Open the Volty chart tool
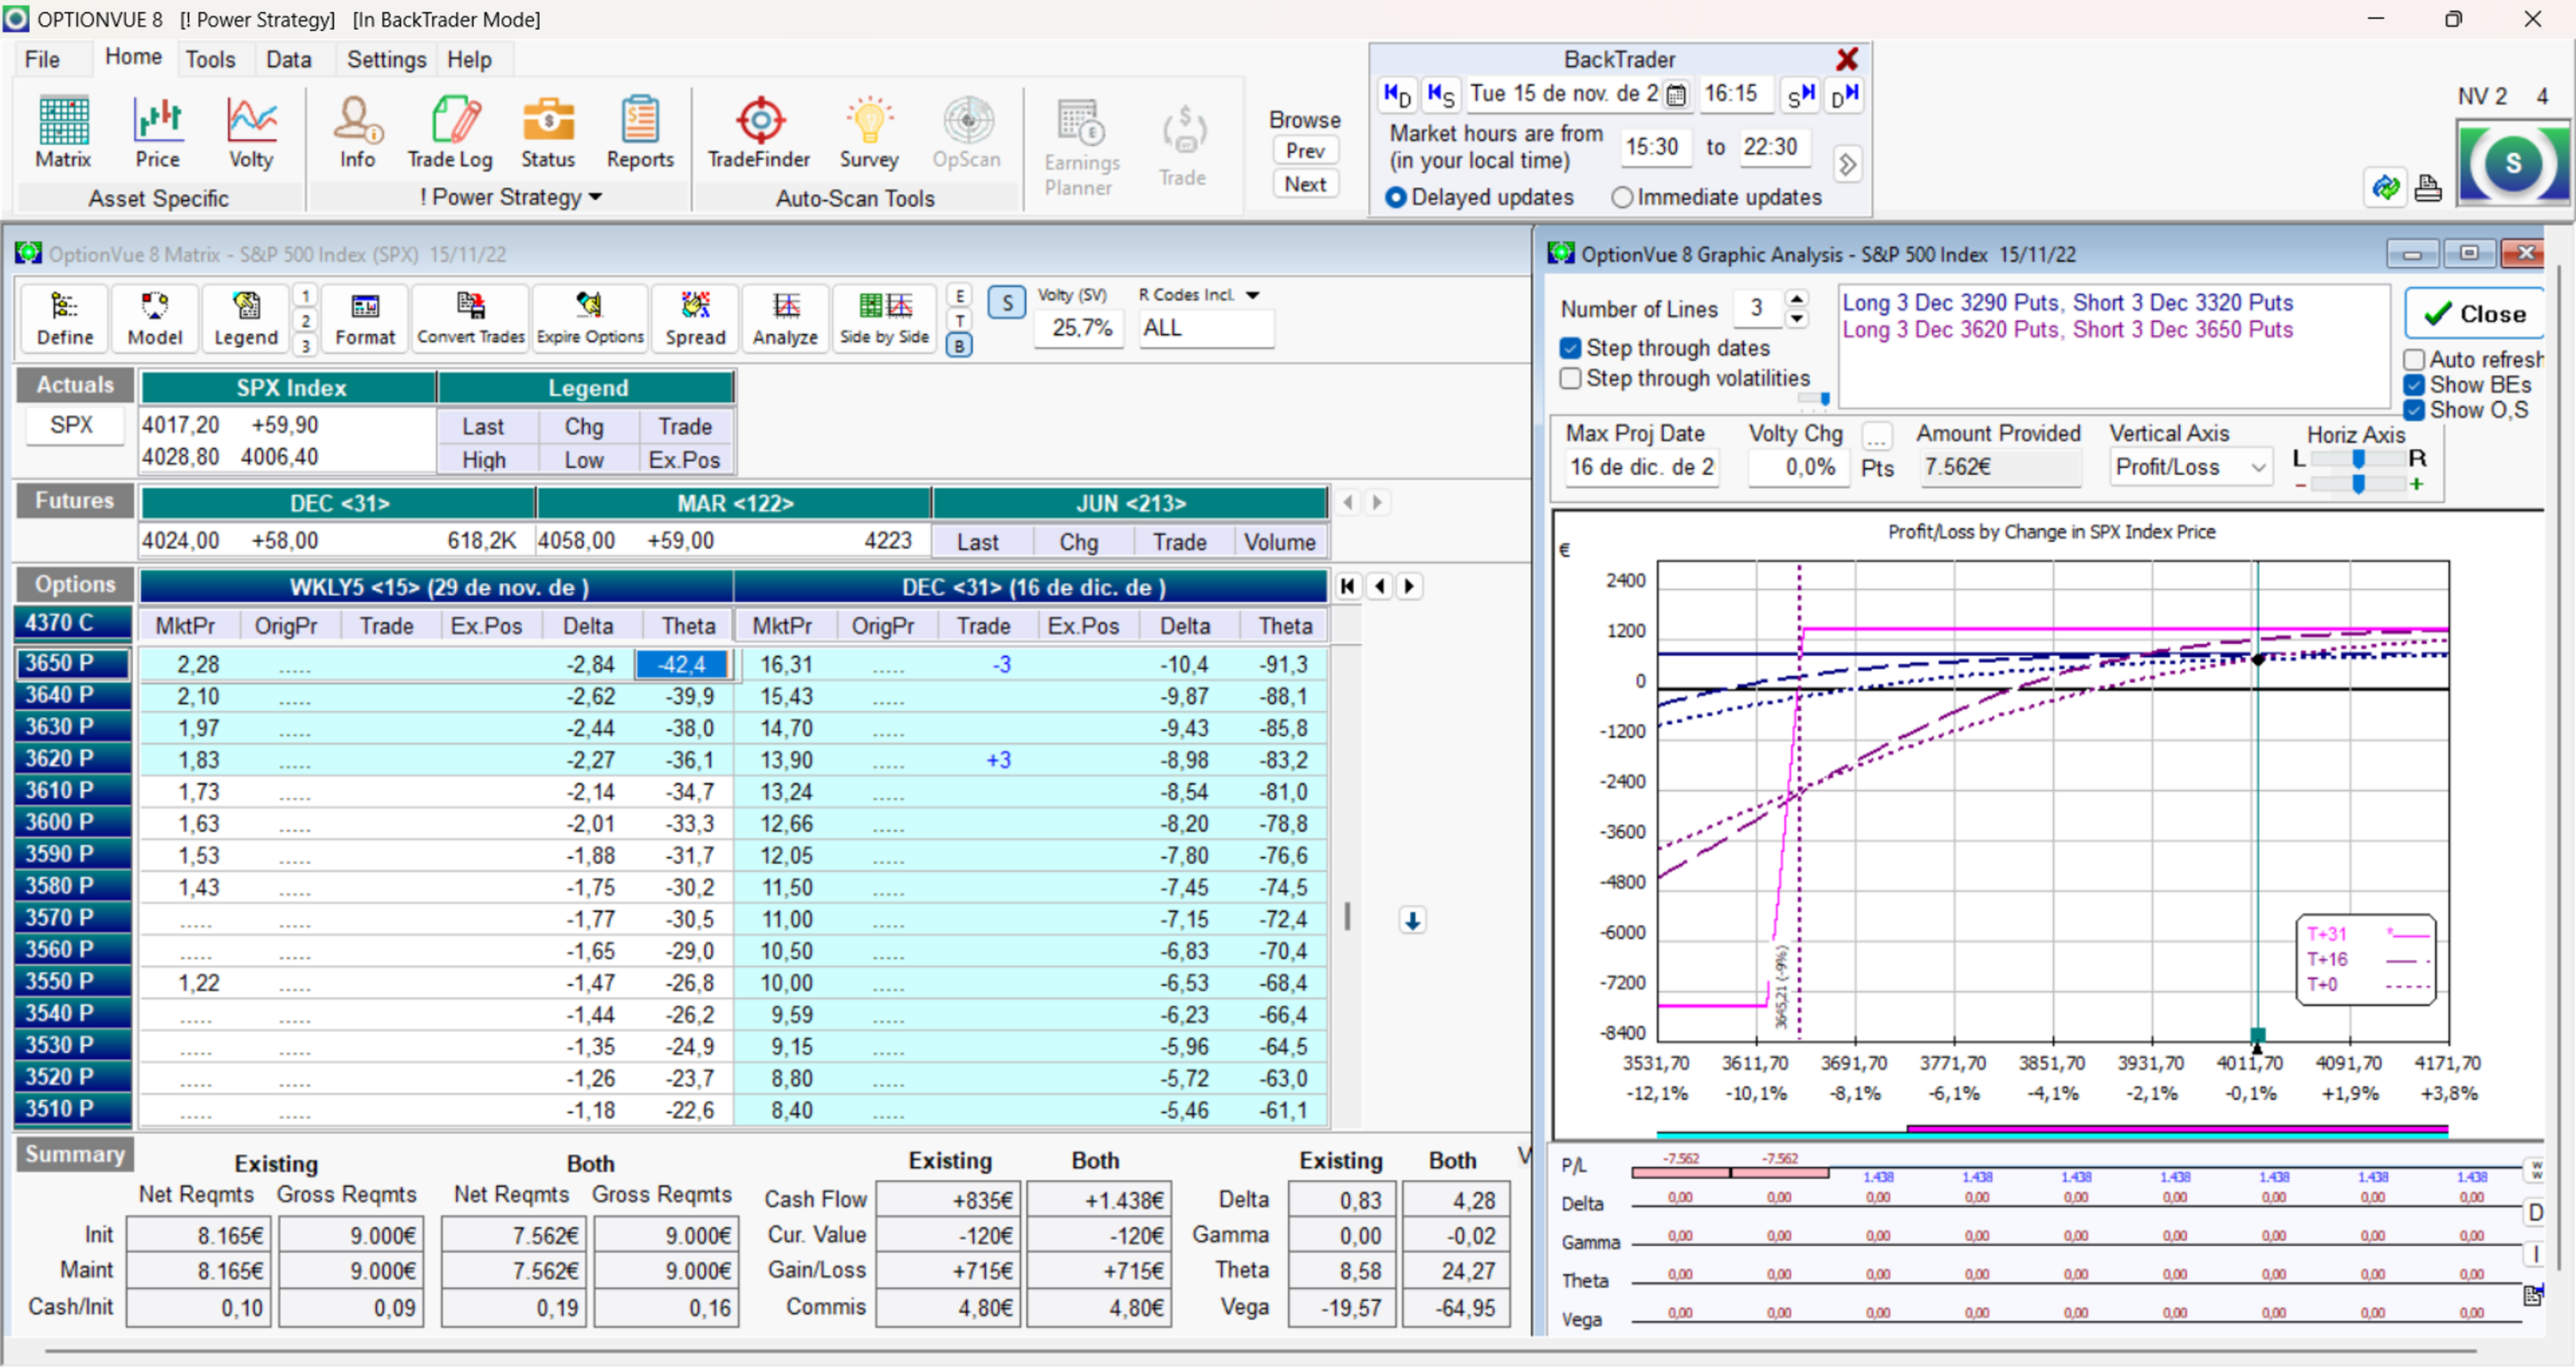The width and height of the screenshot is (2576, 1368). 250,133
